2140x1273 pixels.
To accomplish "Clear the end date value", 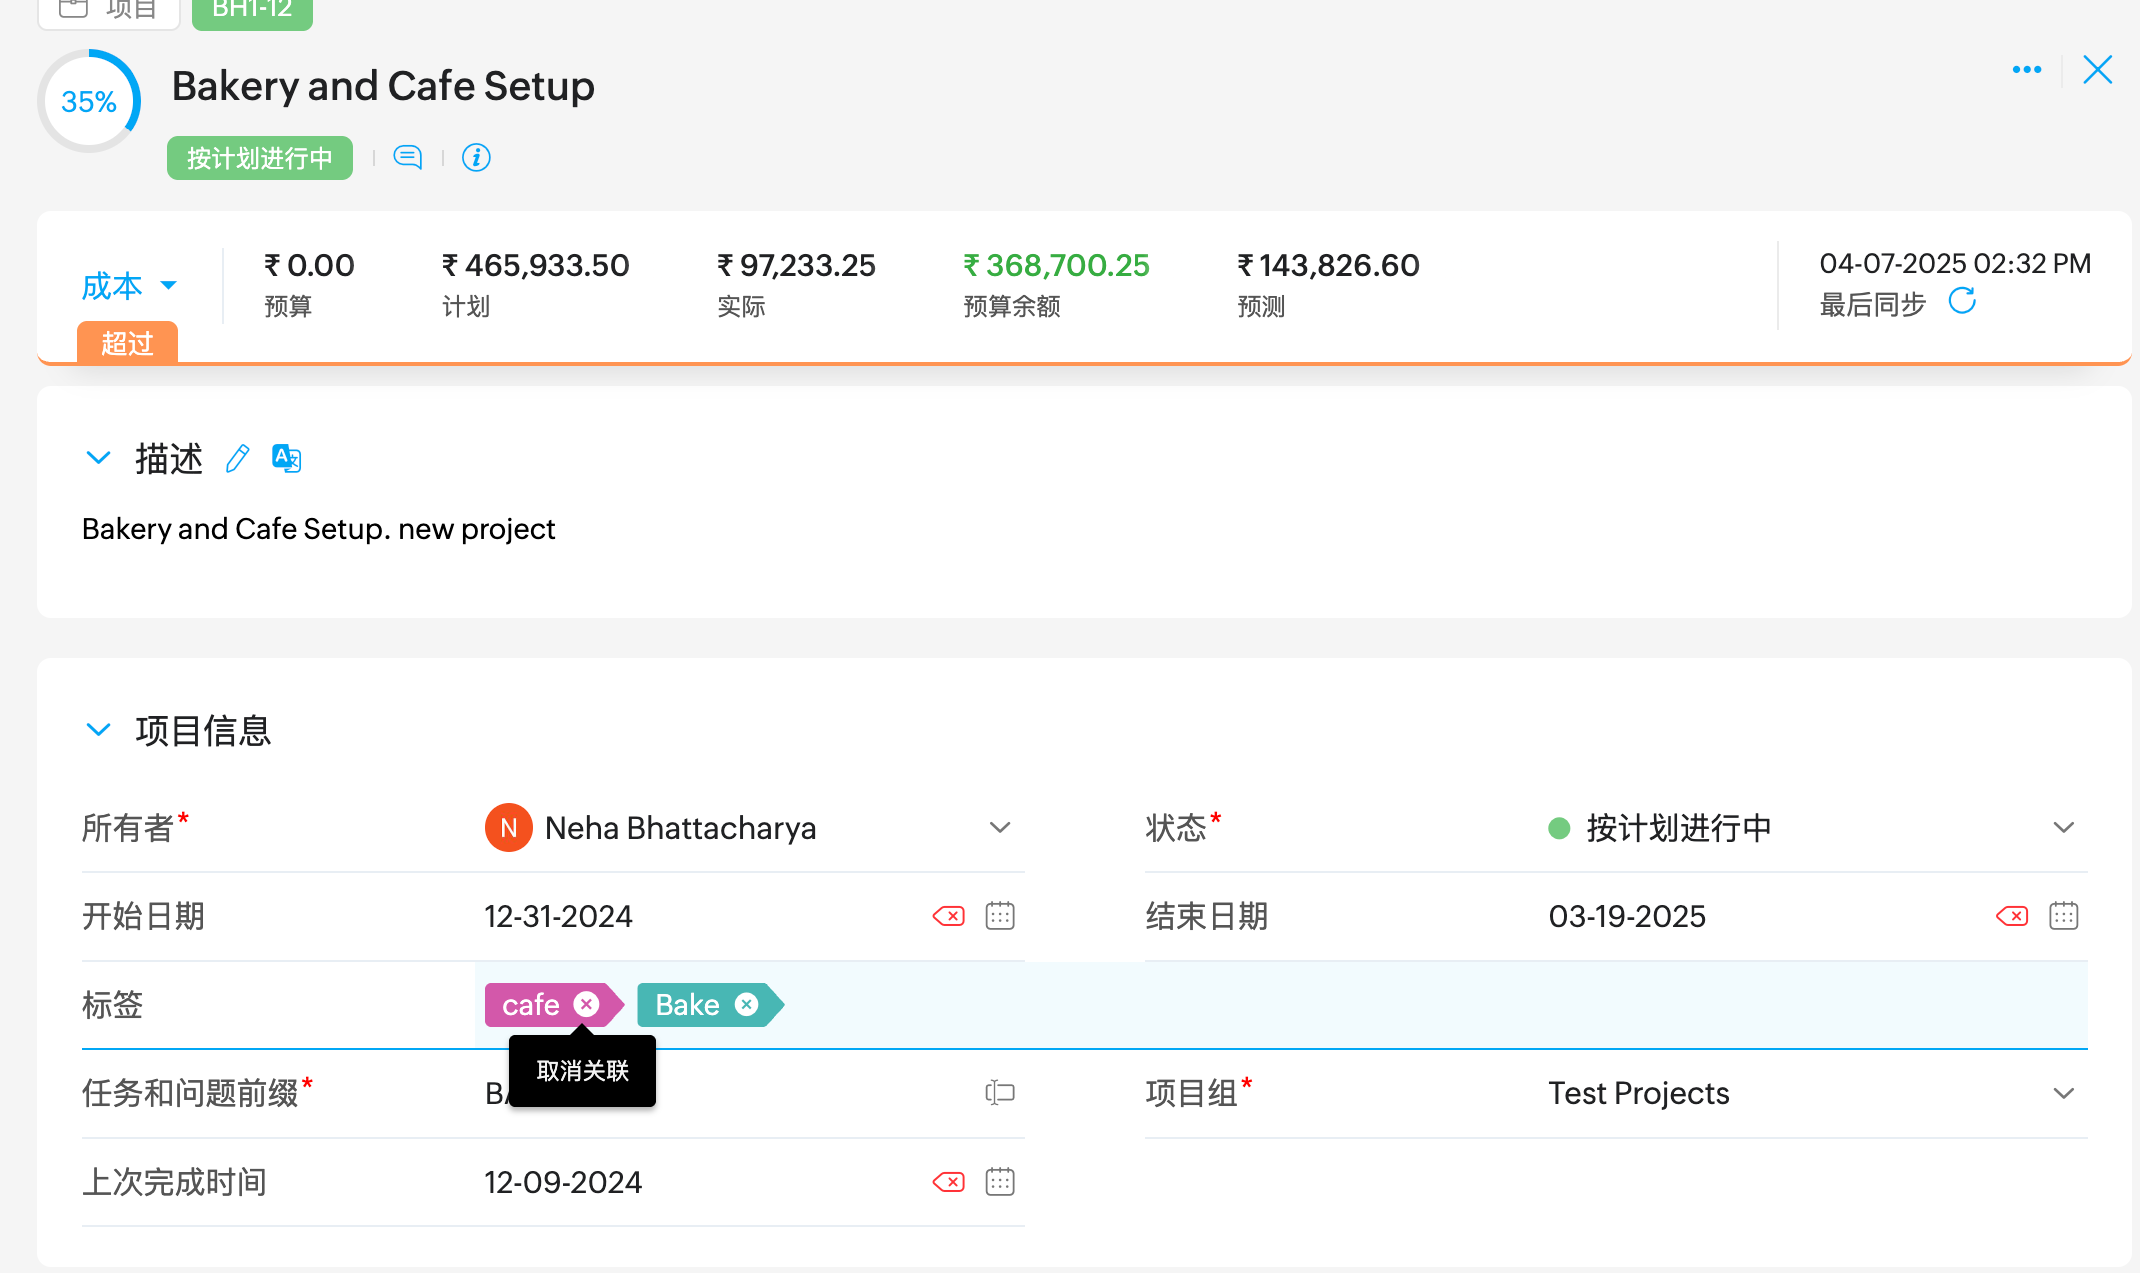I will (x=2011, y=916).
